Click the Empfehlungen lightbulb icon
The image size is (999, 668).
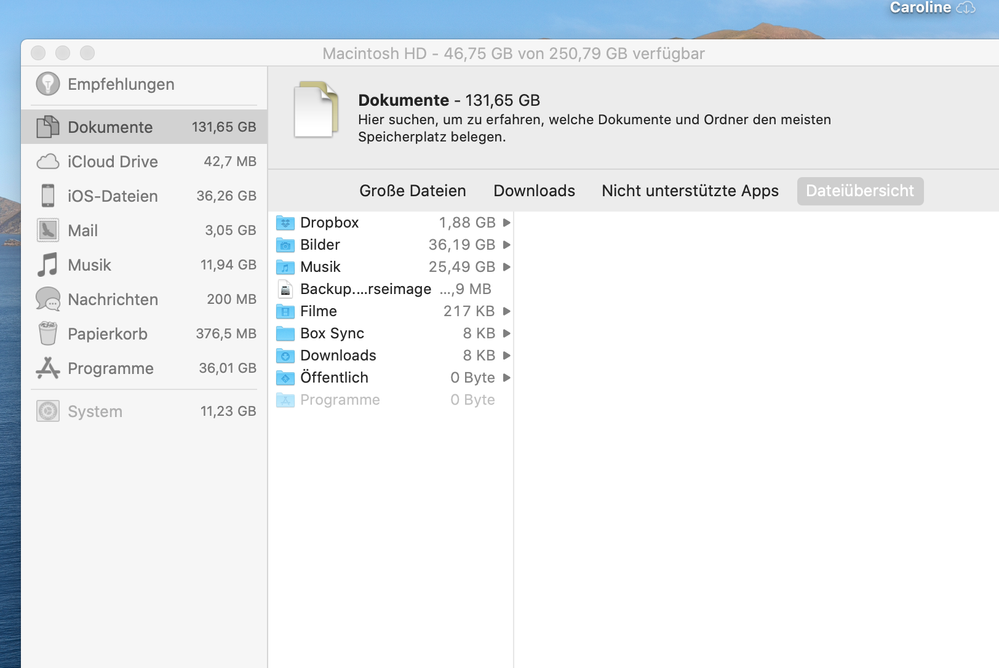47,84
